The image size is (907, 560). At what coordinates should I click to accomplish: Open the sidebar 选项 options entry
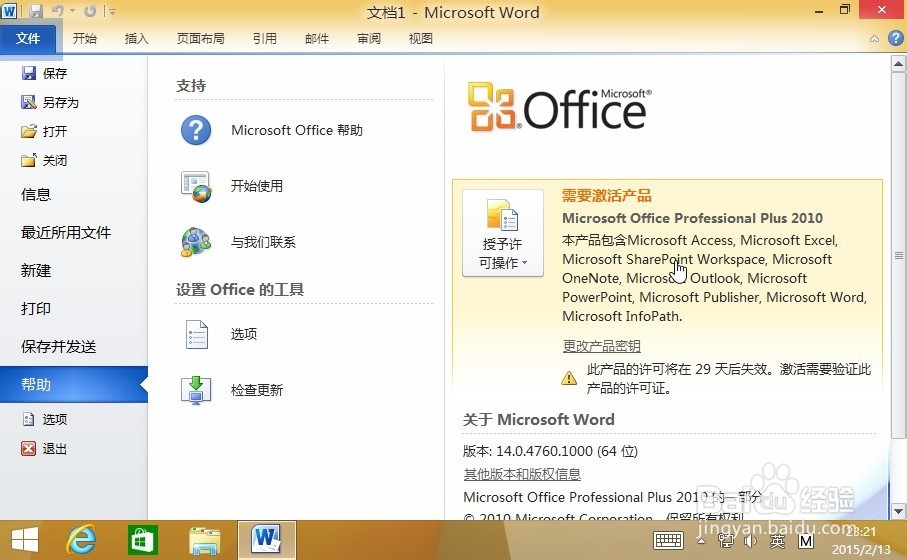pyautogui.click(x=44, y=419)
